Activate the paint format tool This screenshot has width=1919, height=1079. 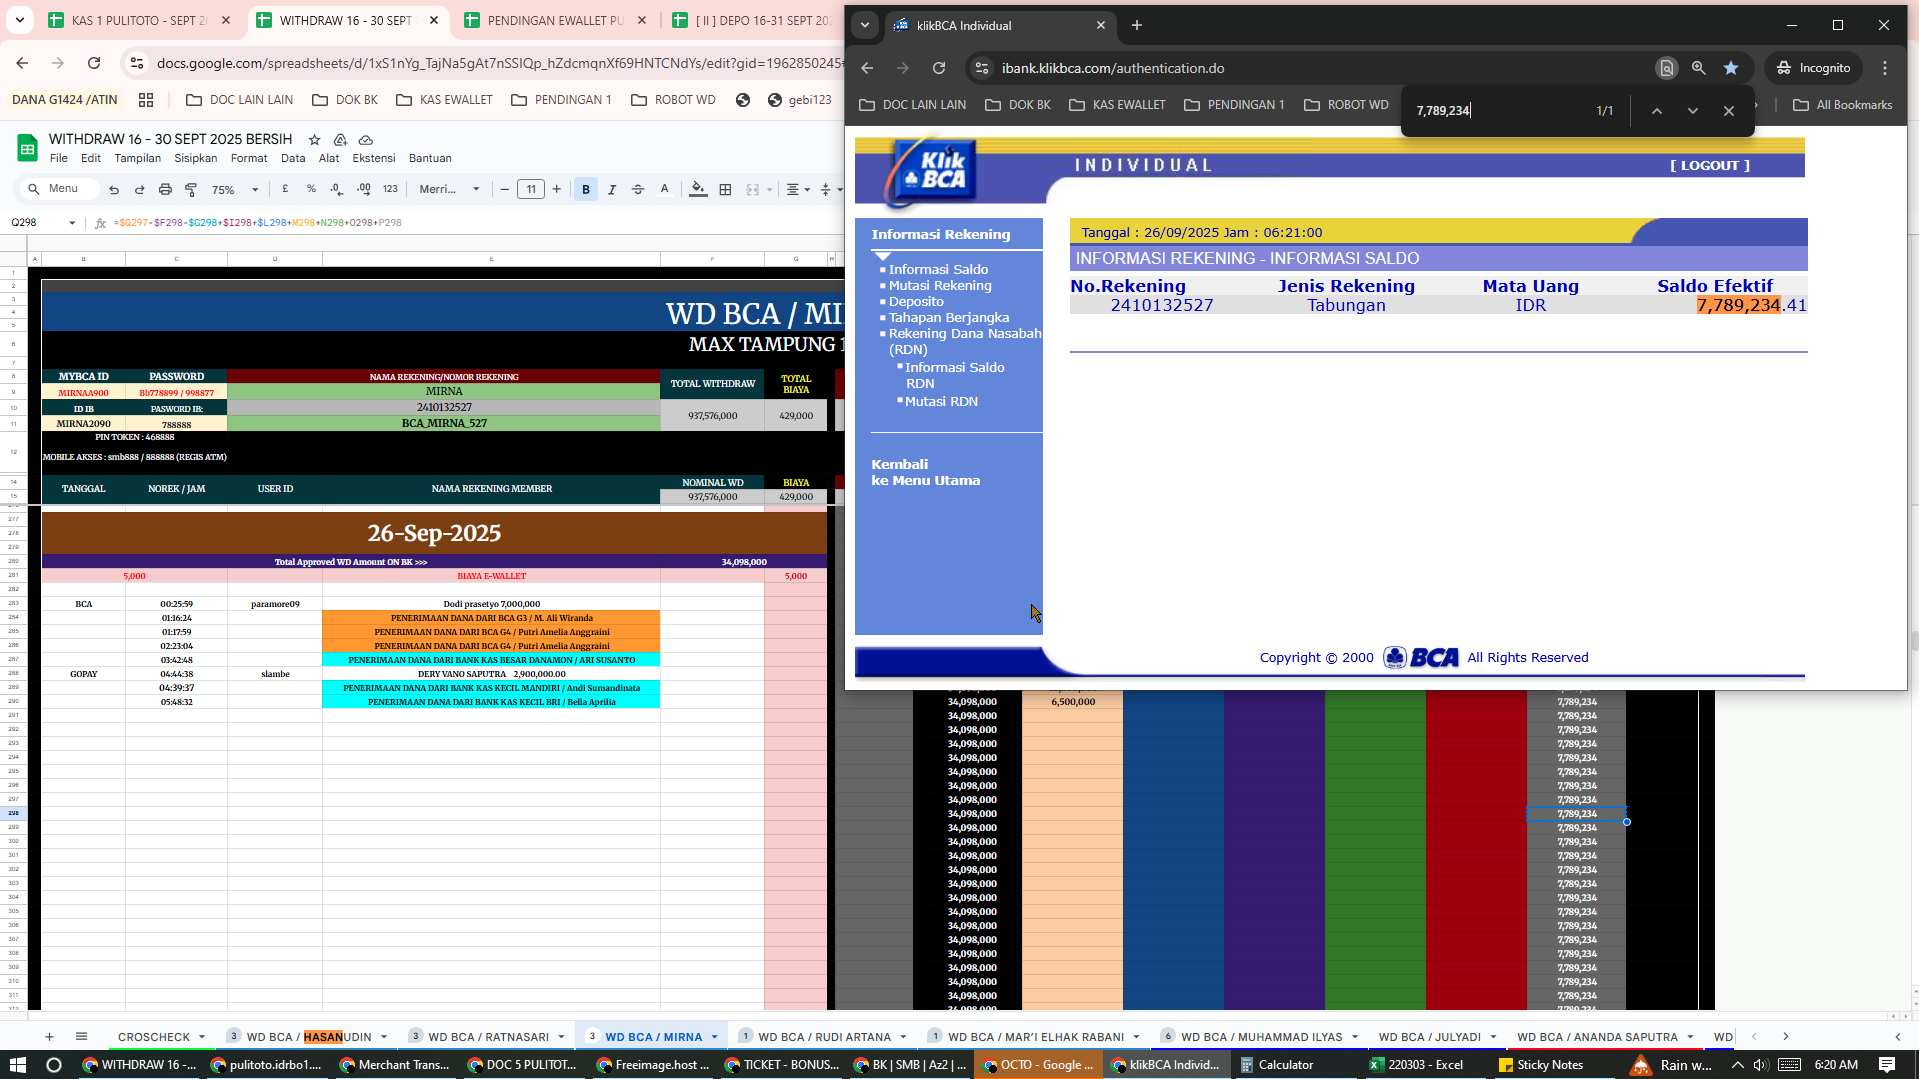[191, 189]
